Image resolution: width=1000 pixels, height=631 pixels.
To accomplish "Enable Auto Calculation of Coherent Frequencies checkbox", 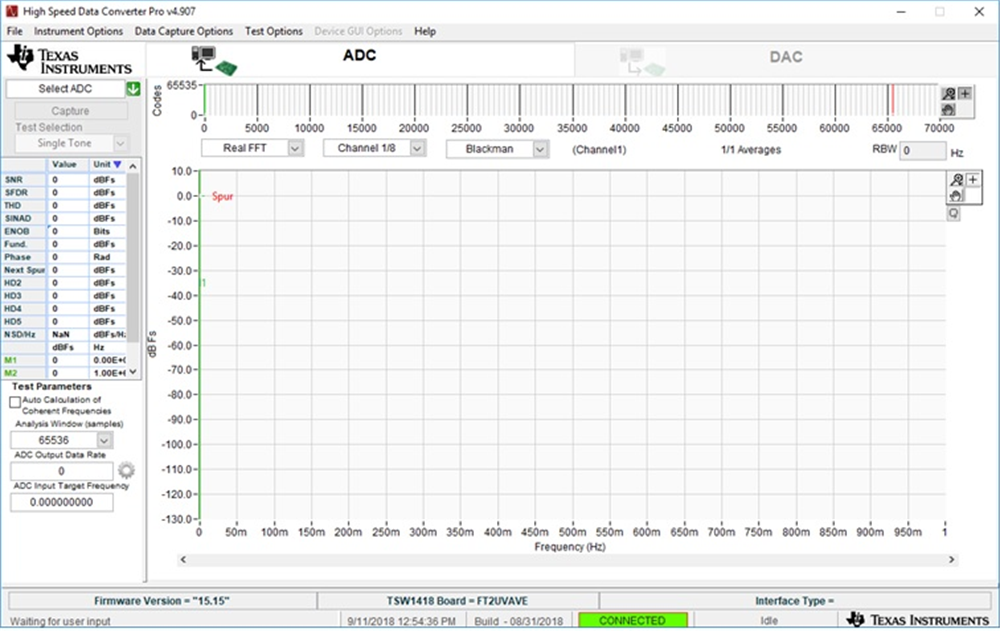I will coord(15,402).
